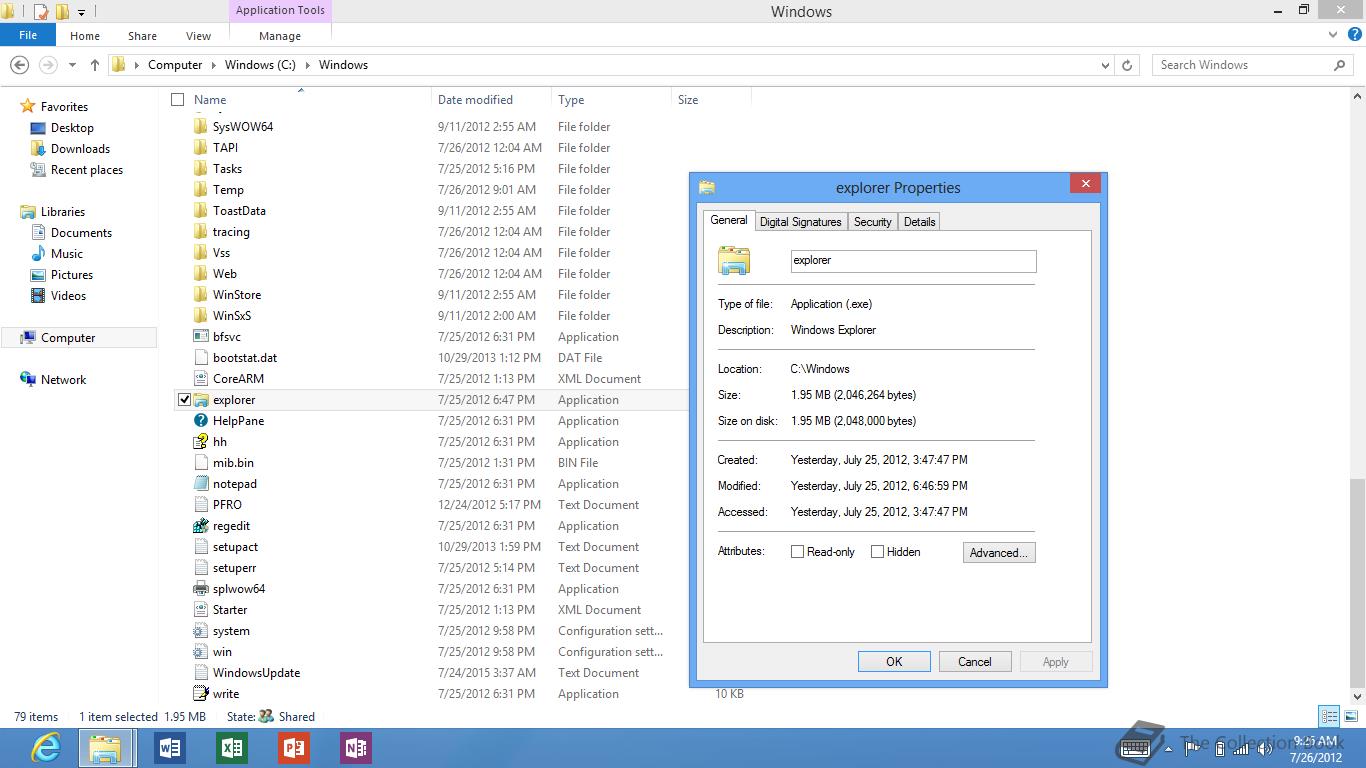Open File Explorer from the taskbar
Viewport: 1366px width, 768px height.
(x=106, y=748)
